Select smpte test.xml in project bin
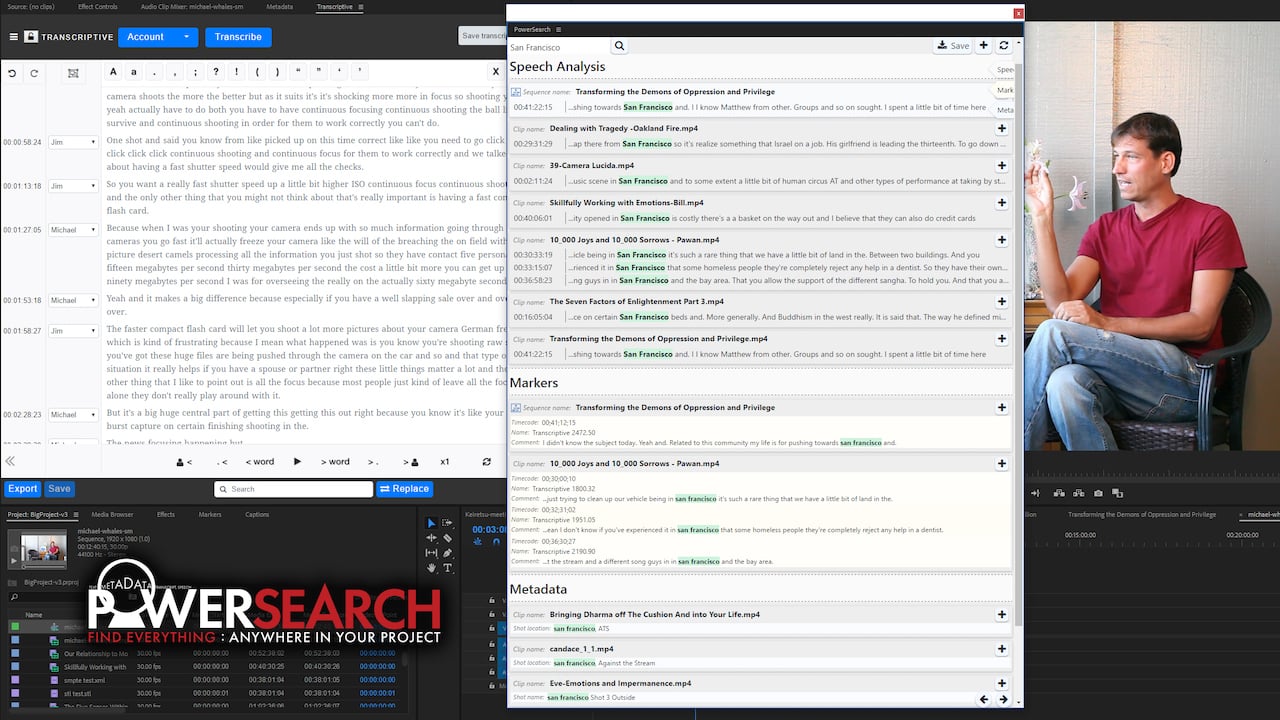Screen dimensions: 1280x720 (84, 680)
